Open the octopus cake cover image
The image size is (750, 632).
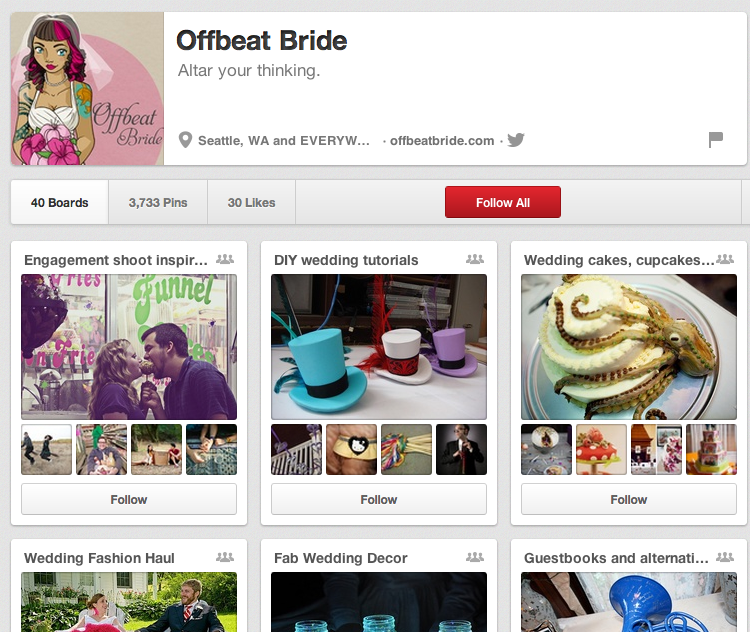point(629,347)
